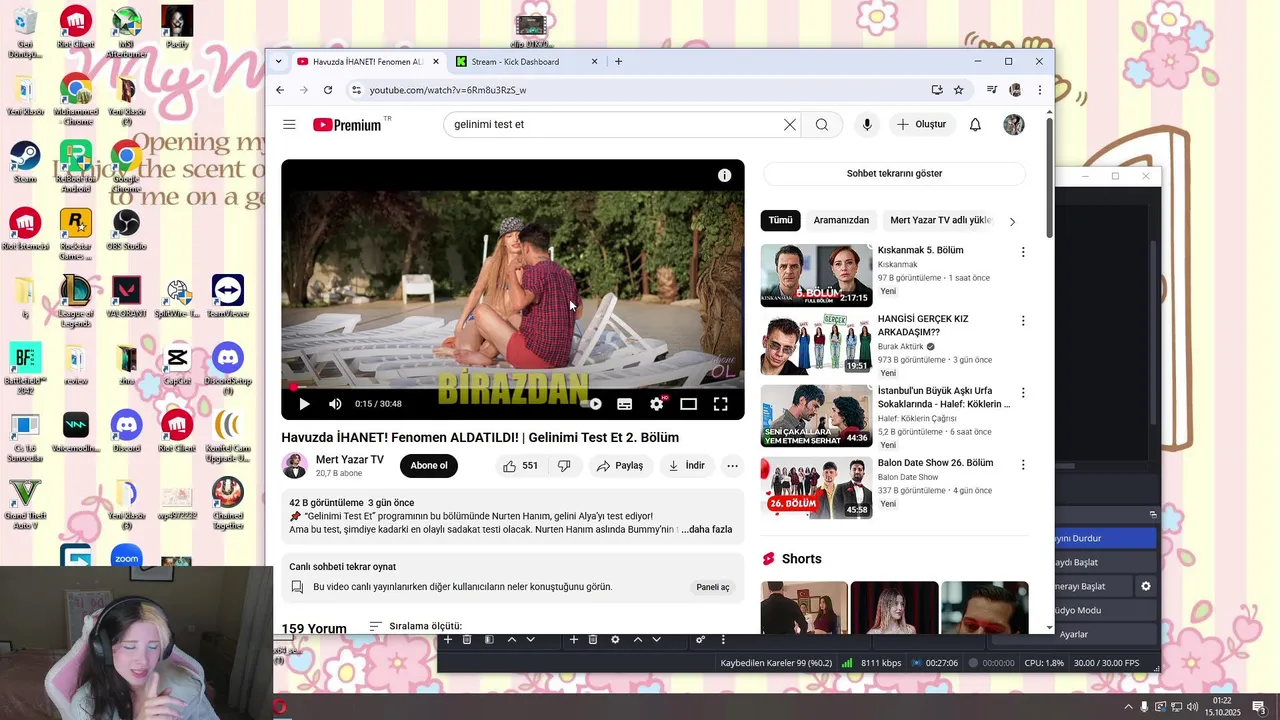Show video info card icon

click(x=724, y=175)
